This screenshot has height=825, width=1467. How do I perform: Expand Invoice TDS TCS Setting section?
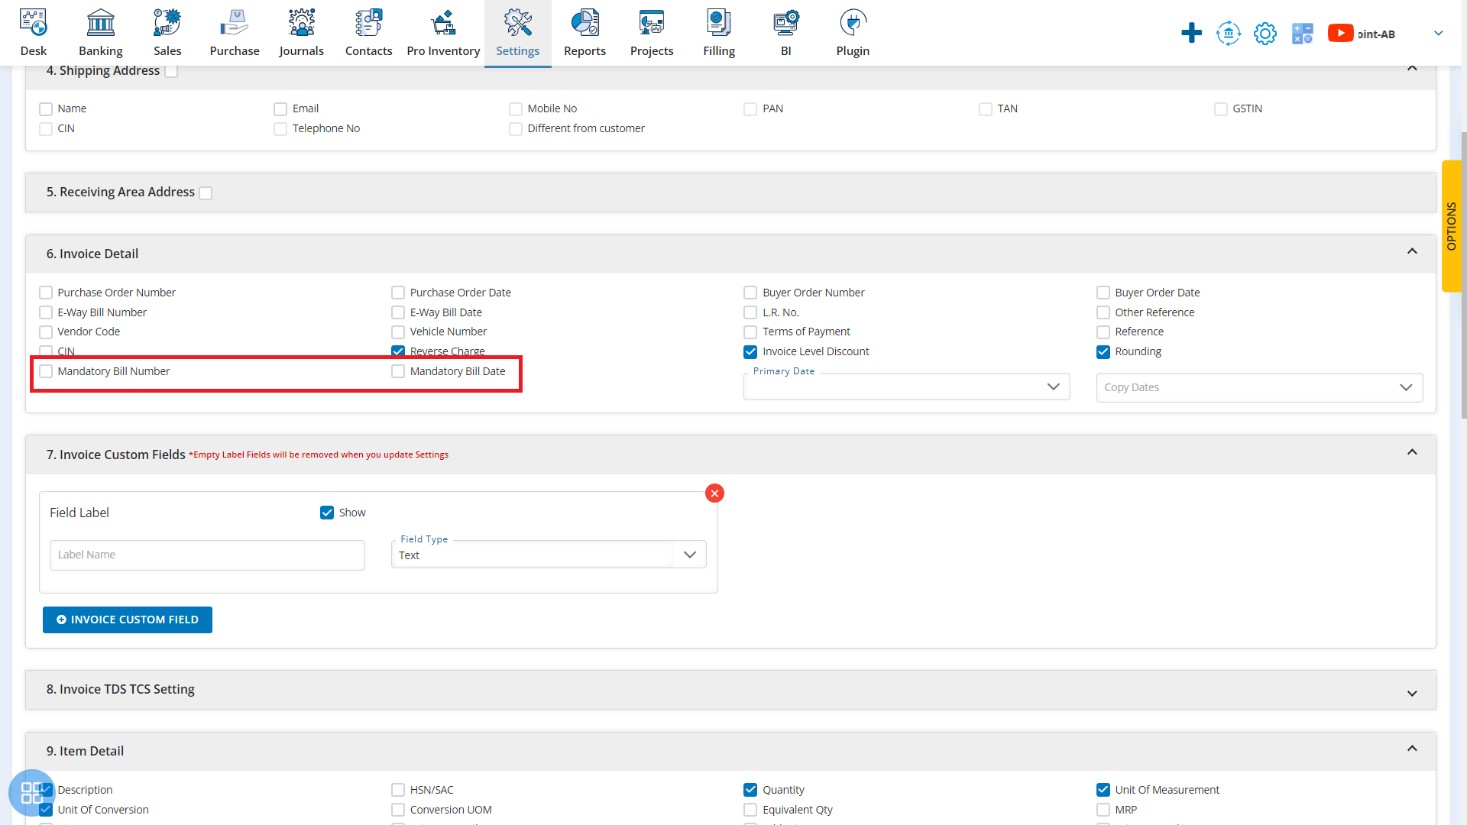point(1412,693)
